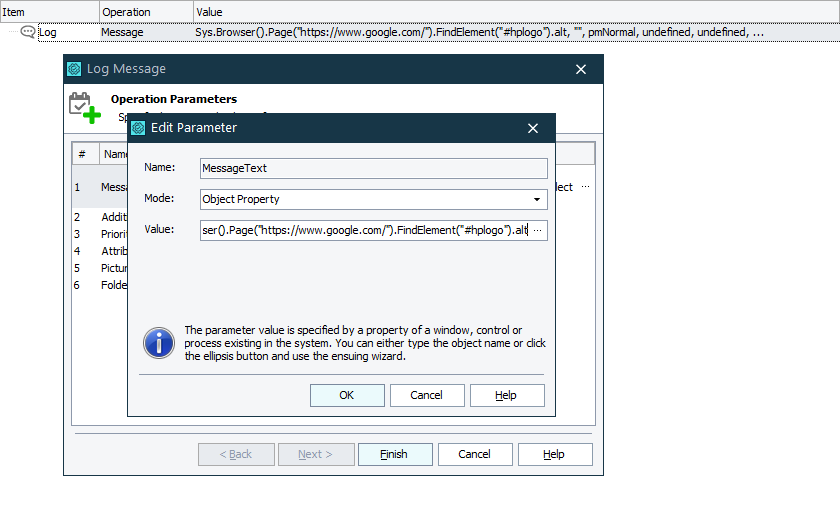Click the Edit Parameter title bar icon
The image size is (840, 505).
click(x=137, y=128)
